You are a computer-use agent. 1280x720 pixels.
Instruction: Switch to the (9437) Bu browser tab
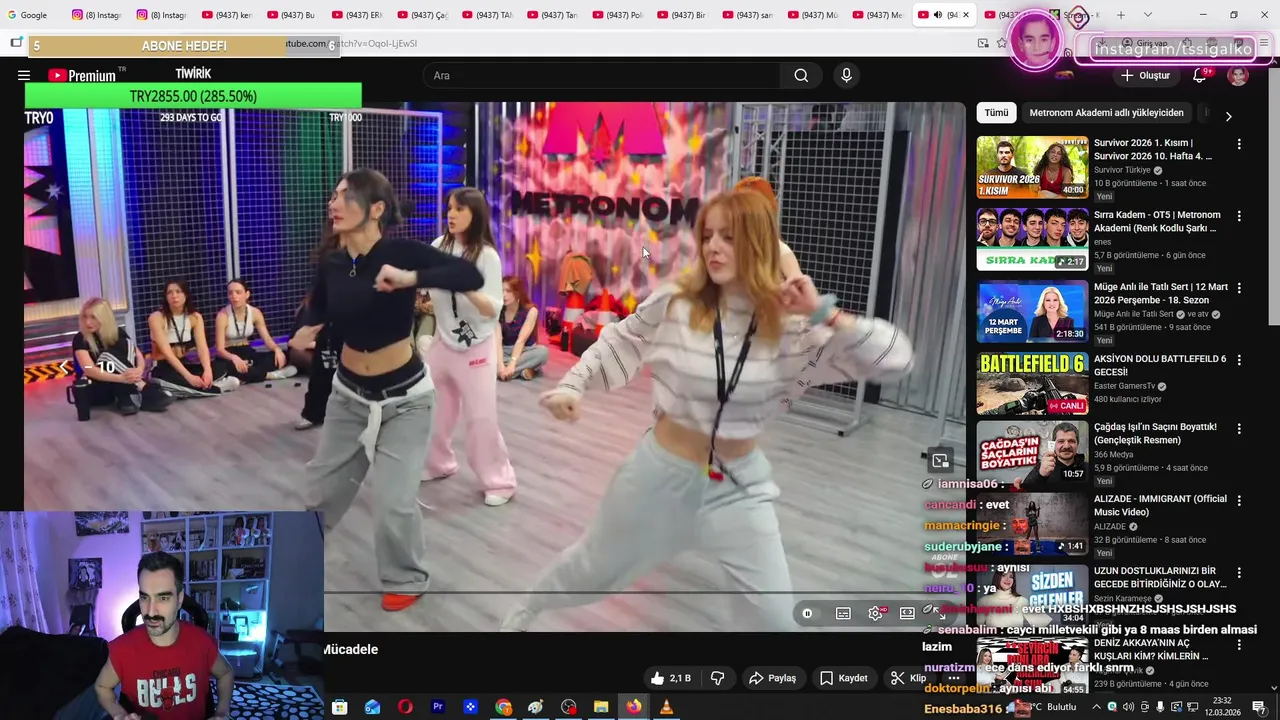click(290, 15)
